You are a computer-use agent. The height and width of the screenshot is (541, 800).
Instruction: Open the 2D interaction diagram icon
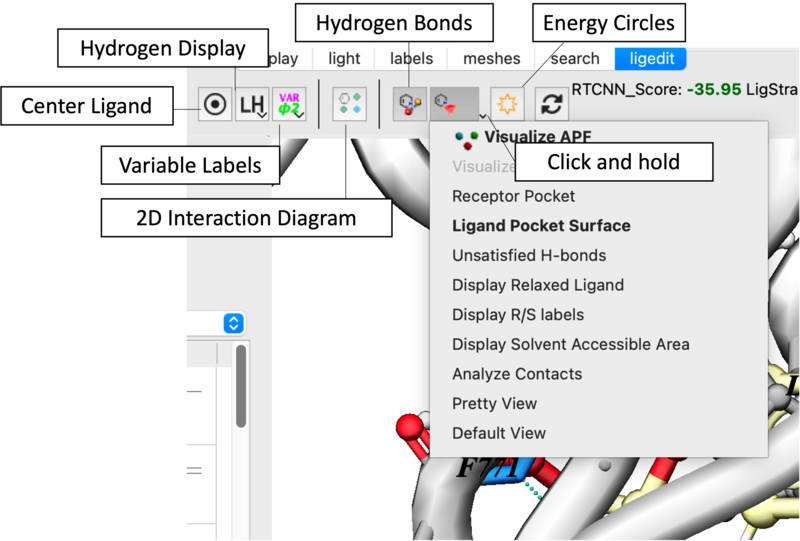350,104
